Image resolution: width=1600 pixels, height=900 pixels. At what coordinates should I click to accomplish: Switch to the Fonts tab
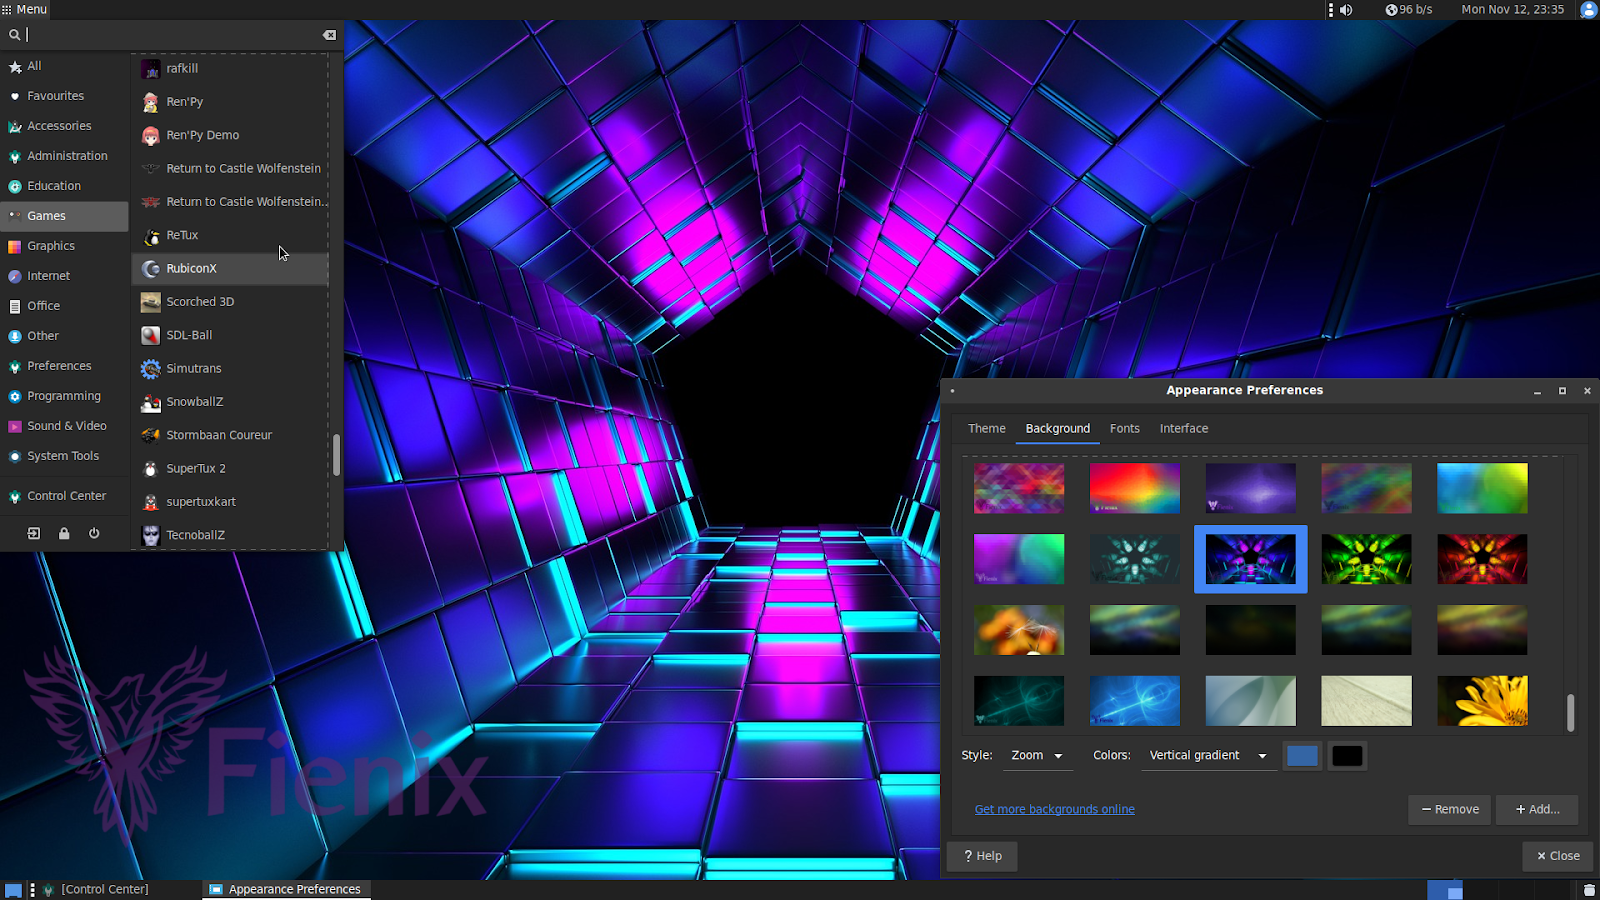[1124, 428]
